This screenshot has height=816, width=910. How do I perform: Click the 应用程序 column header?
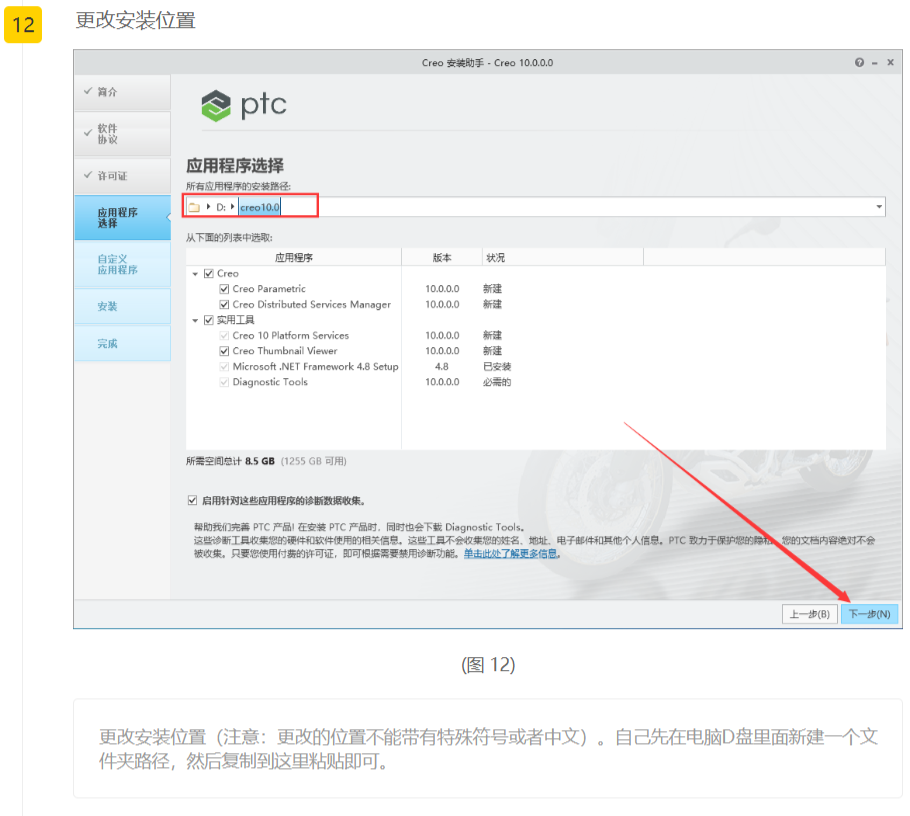pos(294,258)
